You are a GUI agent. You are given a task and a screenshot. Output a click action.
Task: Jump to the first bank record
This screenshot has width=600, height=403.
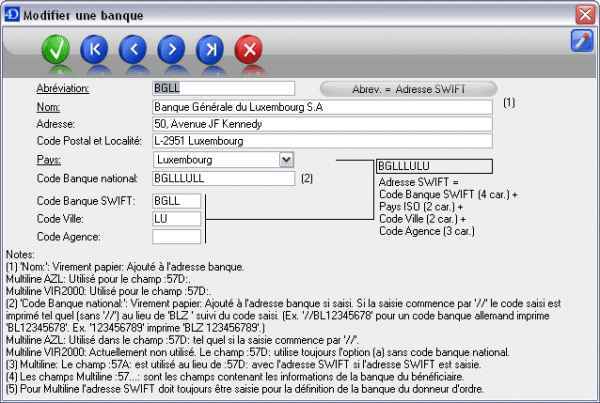95,49
